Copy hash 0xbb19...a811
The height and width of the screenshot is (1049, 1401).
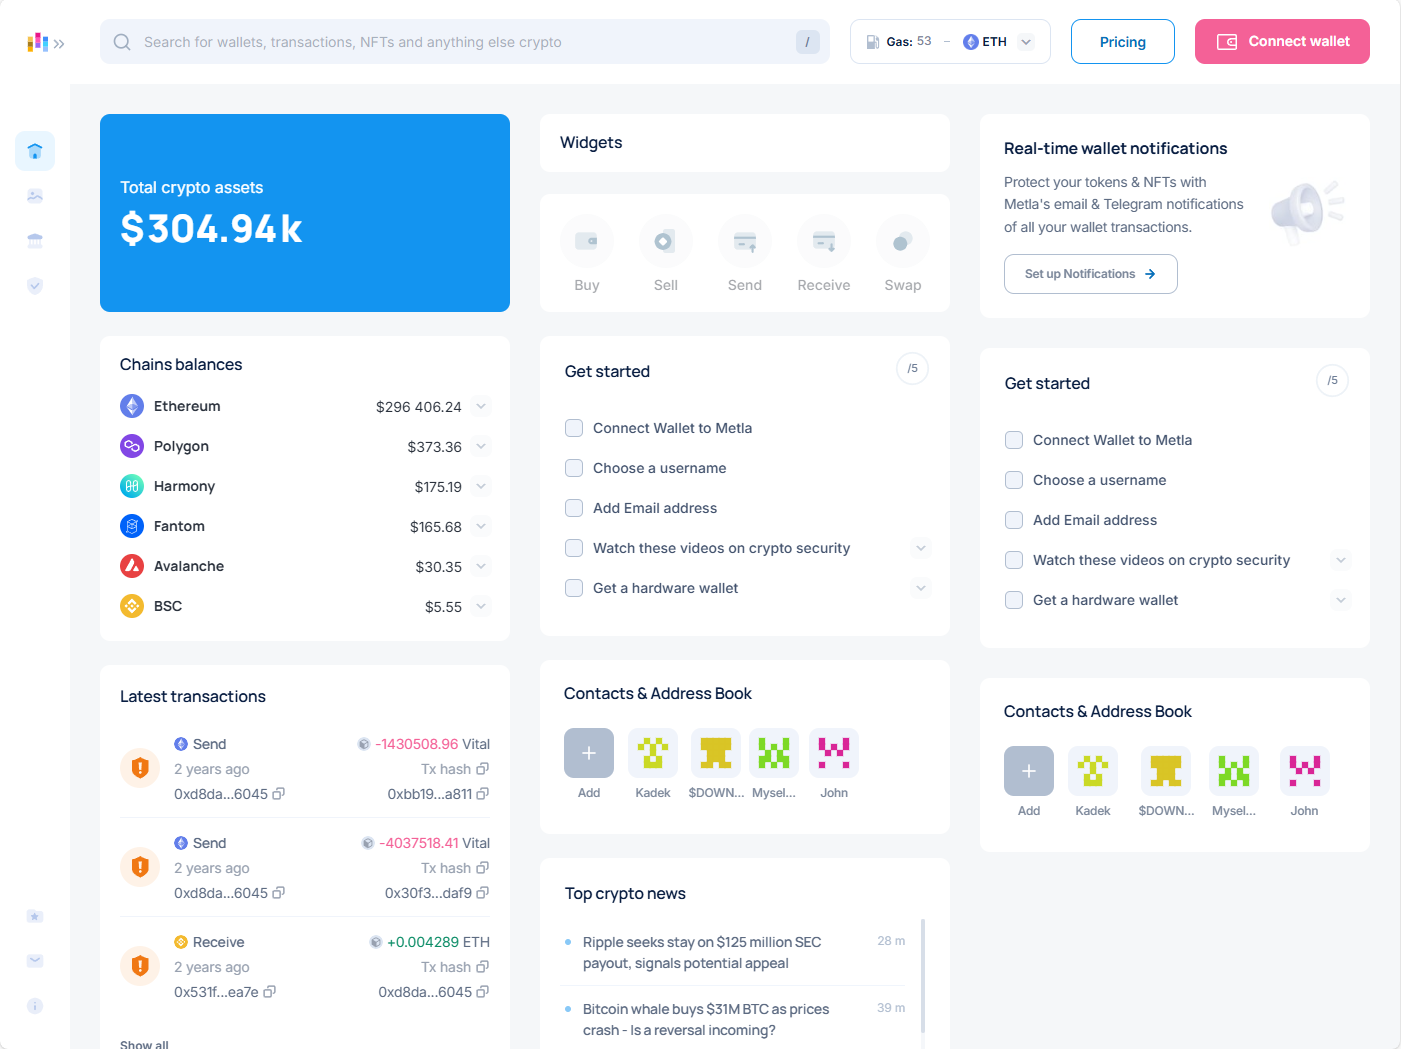click(x=483, y=794)
